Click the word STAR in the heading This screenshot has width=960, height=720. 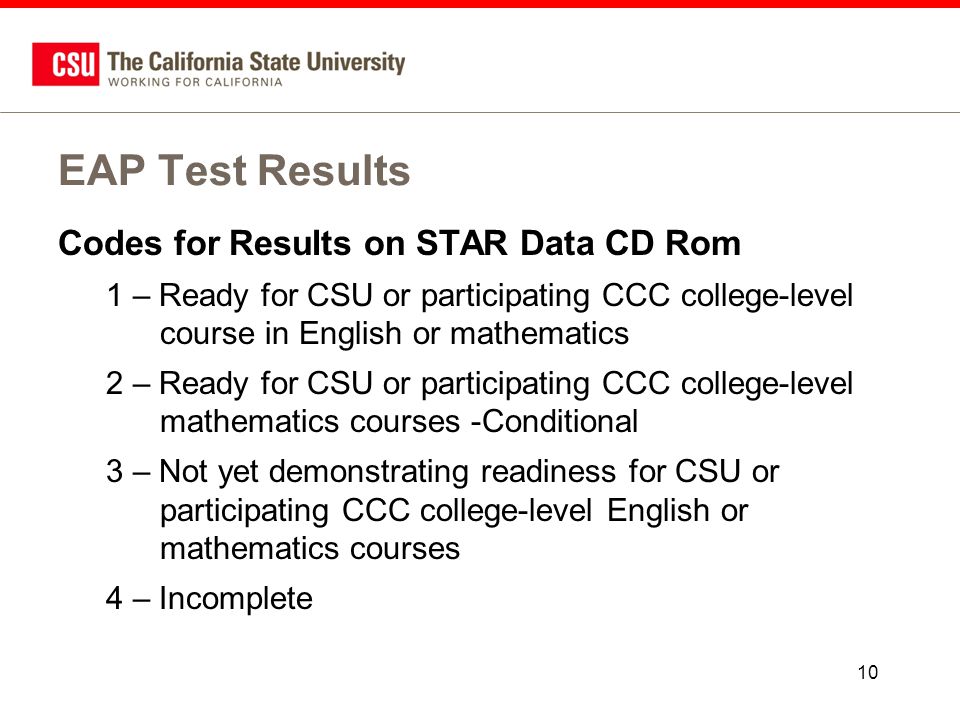tap(462, 243)
